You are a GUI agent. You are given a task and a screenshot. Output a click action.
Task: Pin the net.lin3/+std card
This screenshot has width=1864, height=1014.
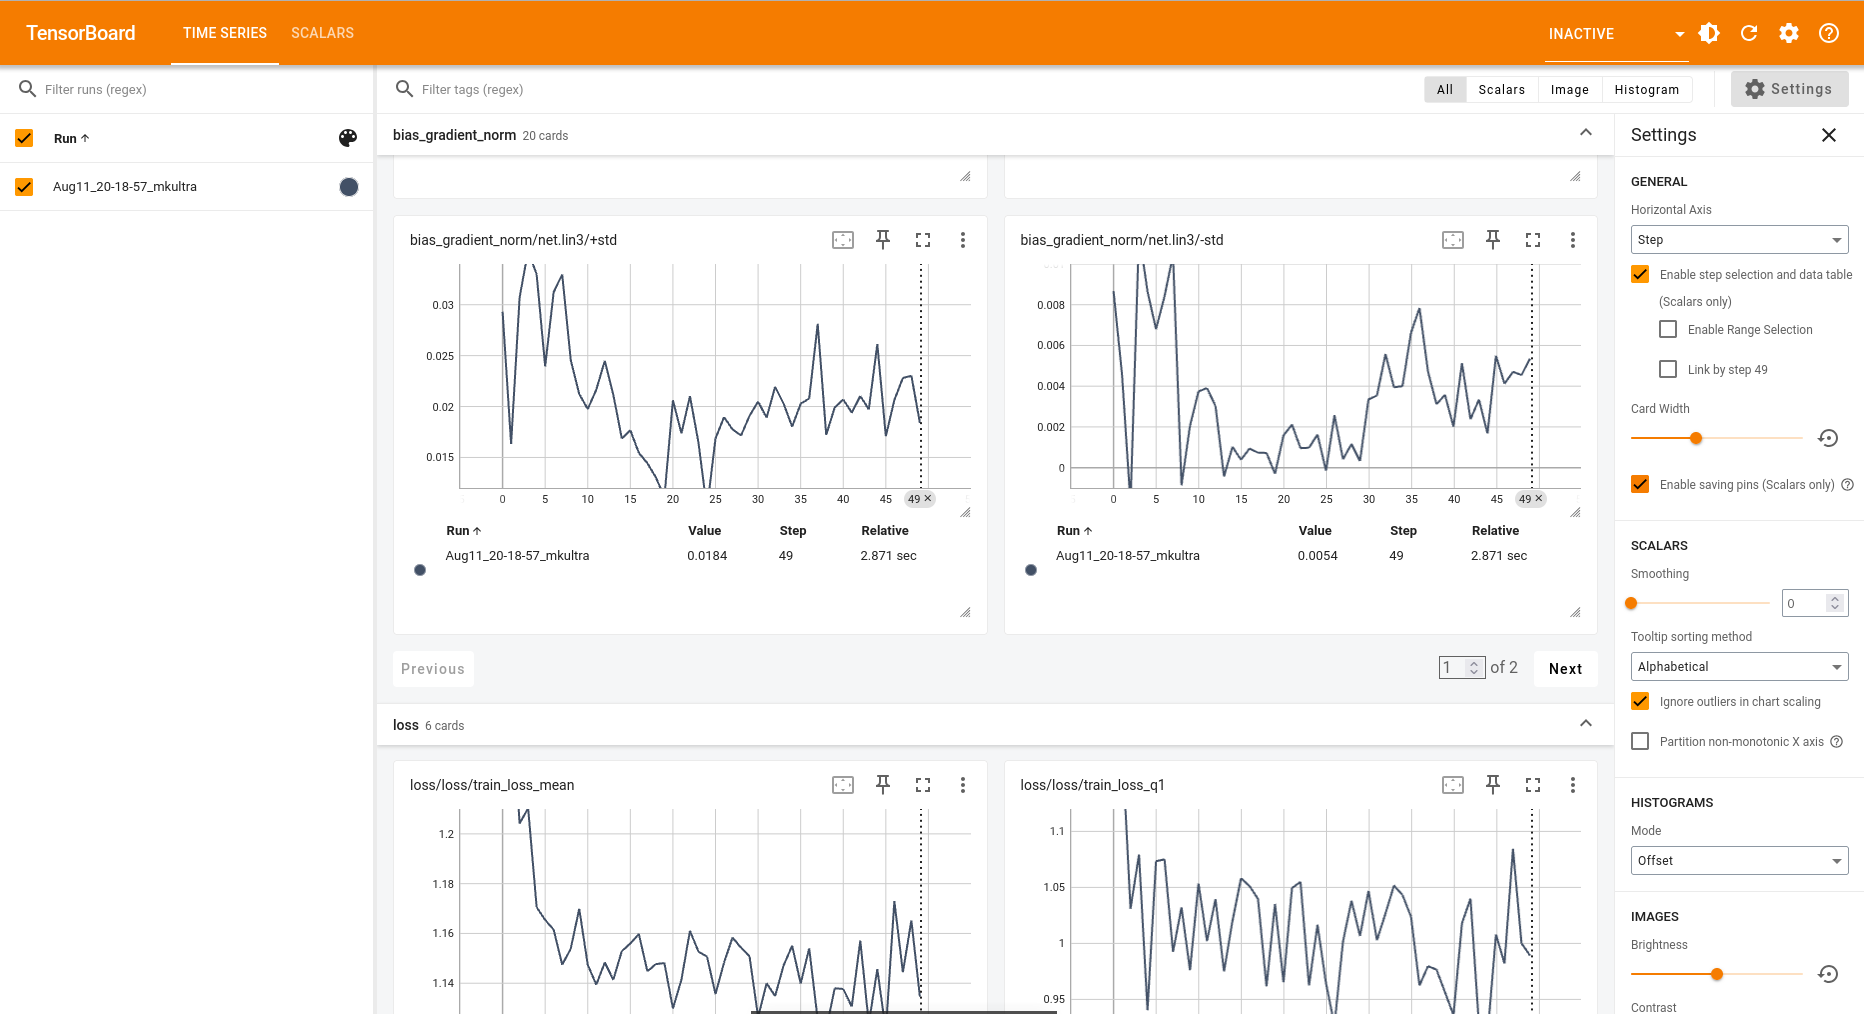pos(883,240)
